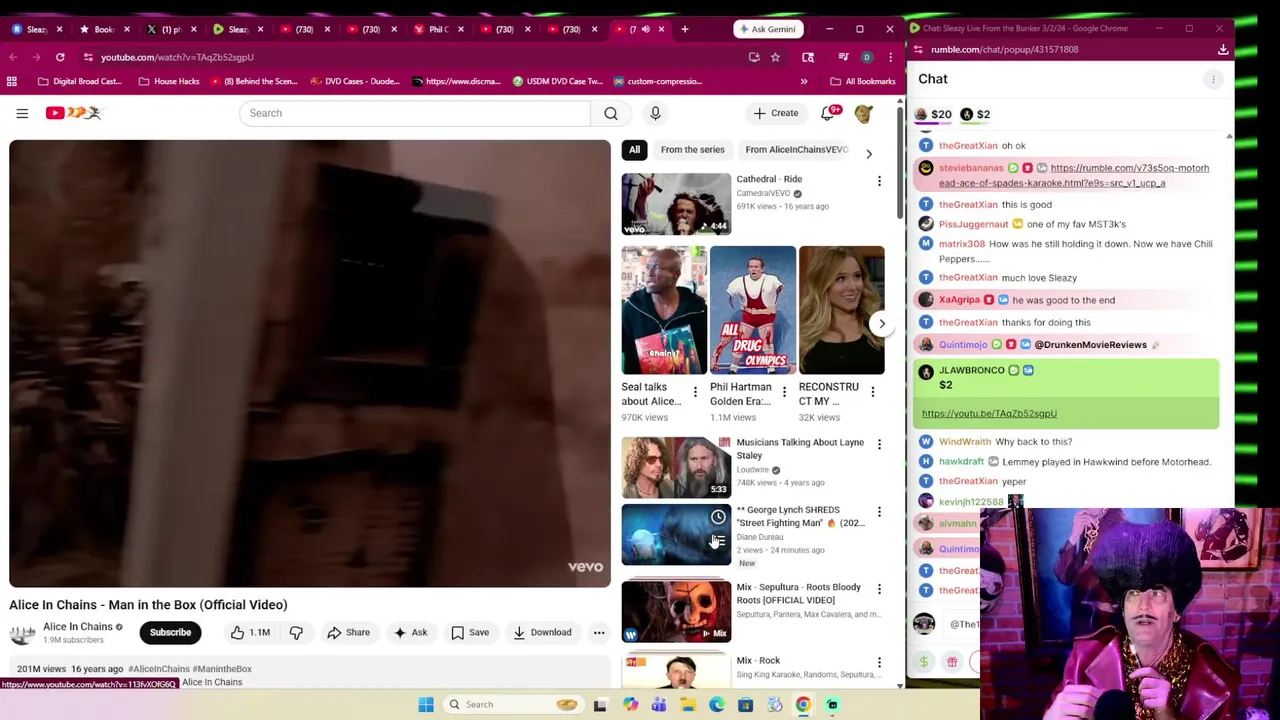The height and width of the screenshot is (720, 1280).
Task: Add George Lynch video to queue
Action: click(x=718, y=541)
